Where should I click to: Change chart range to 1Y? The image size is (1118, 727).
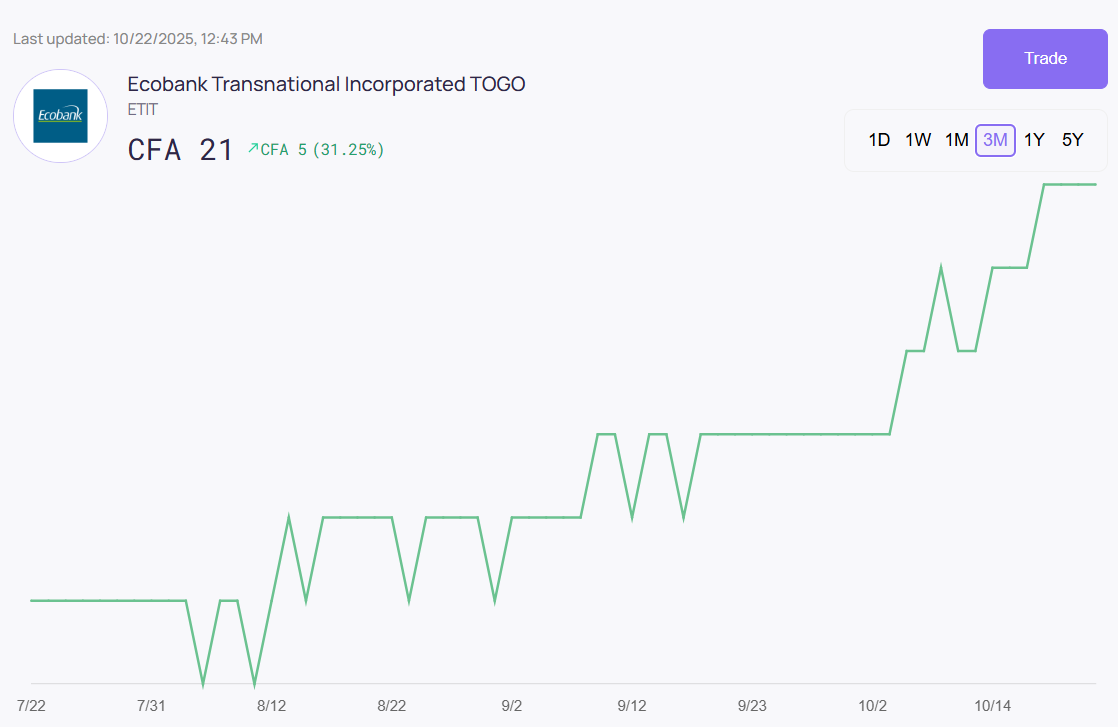click(x=1034, y=140)
